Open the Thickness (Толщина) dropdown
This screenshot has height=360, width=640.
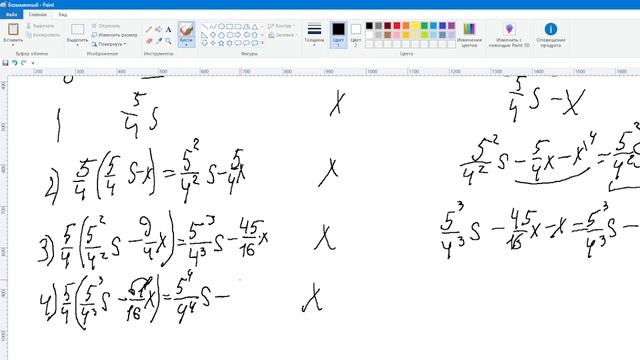coord(314,34)
